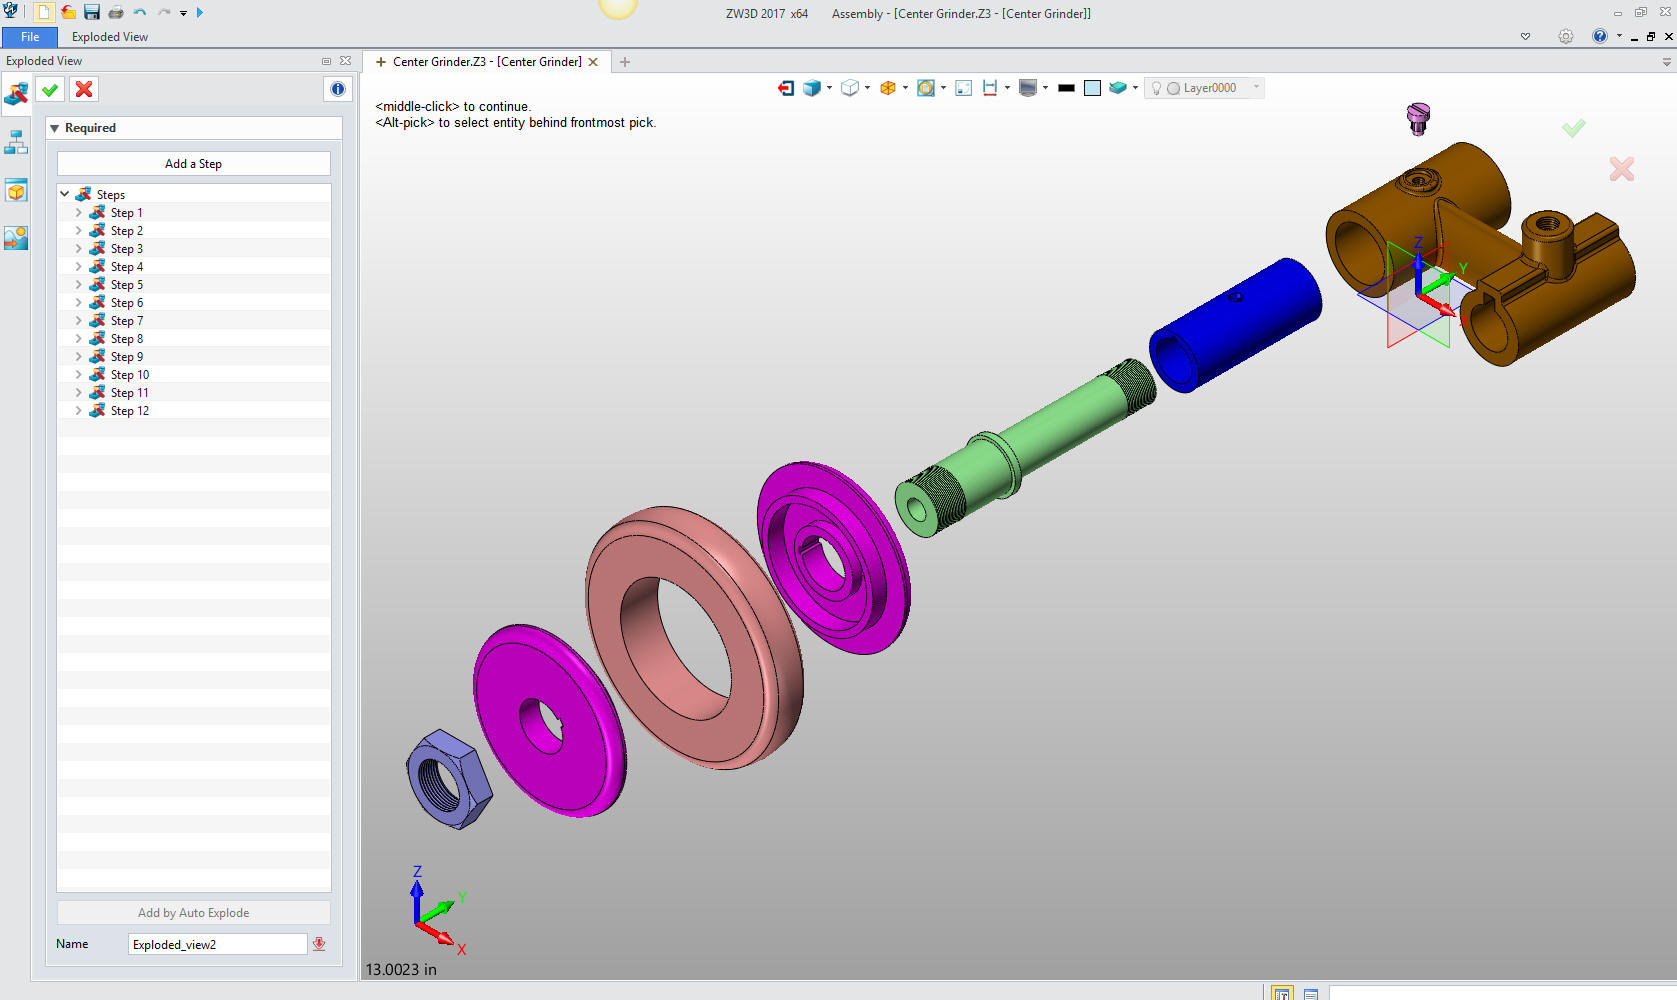Click the Add a Step button
Image resolution: width=1677 pixels, height=1000 pixels.
193,164
